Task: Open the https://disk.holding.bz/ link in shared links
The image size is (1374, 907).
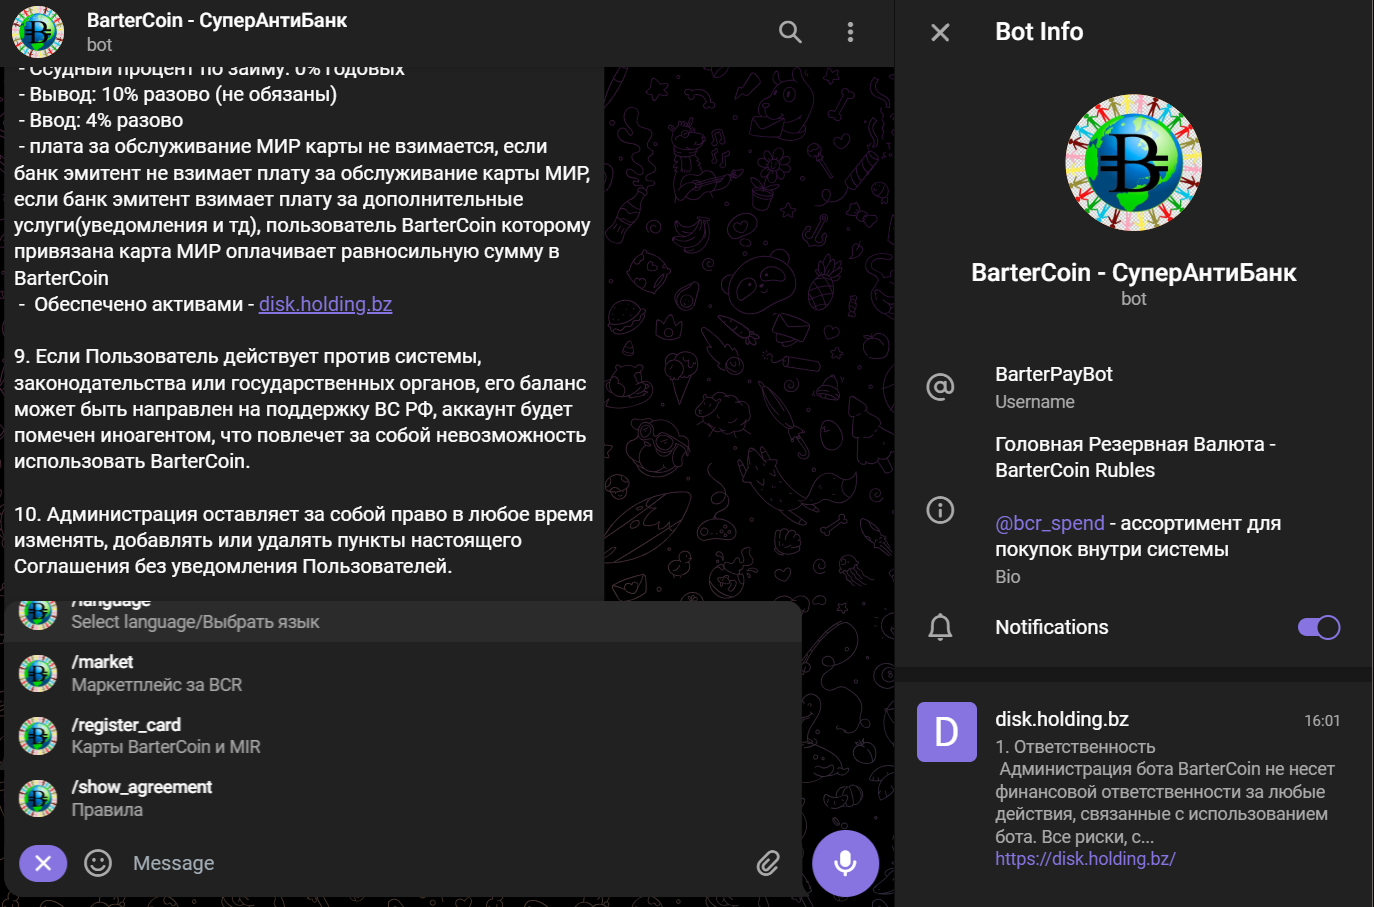Action: [x=1085, y=858]
